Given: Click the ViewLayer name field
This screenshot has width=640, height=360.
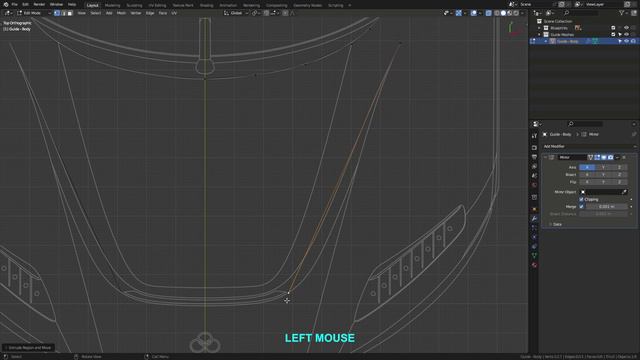Looking at the screenshot, I should click(x=603, y=4).
